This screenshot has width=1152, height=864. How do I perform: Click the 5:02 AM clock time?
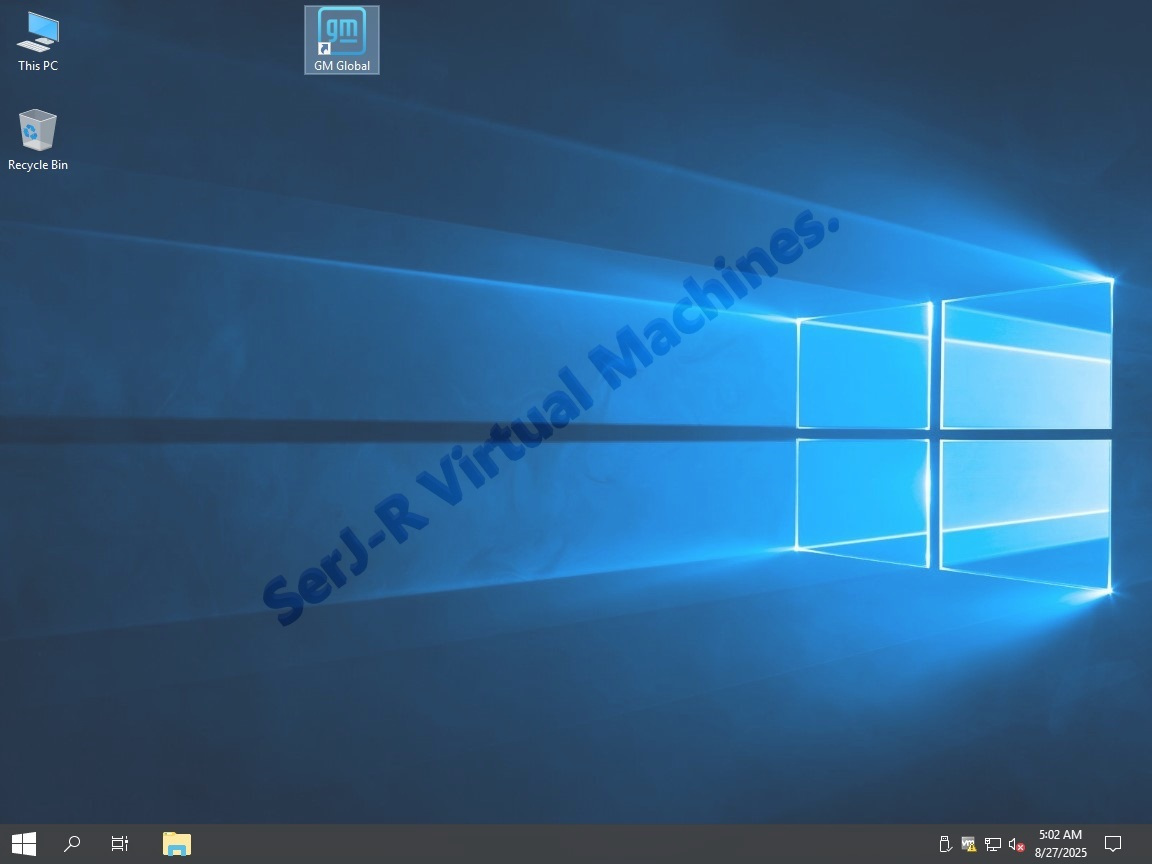tap(1060, 835)
